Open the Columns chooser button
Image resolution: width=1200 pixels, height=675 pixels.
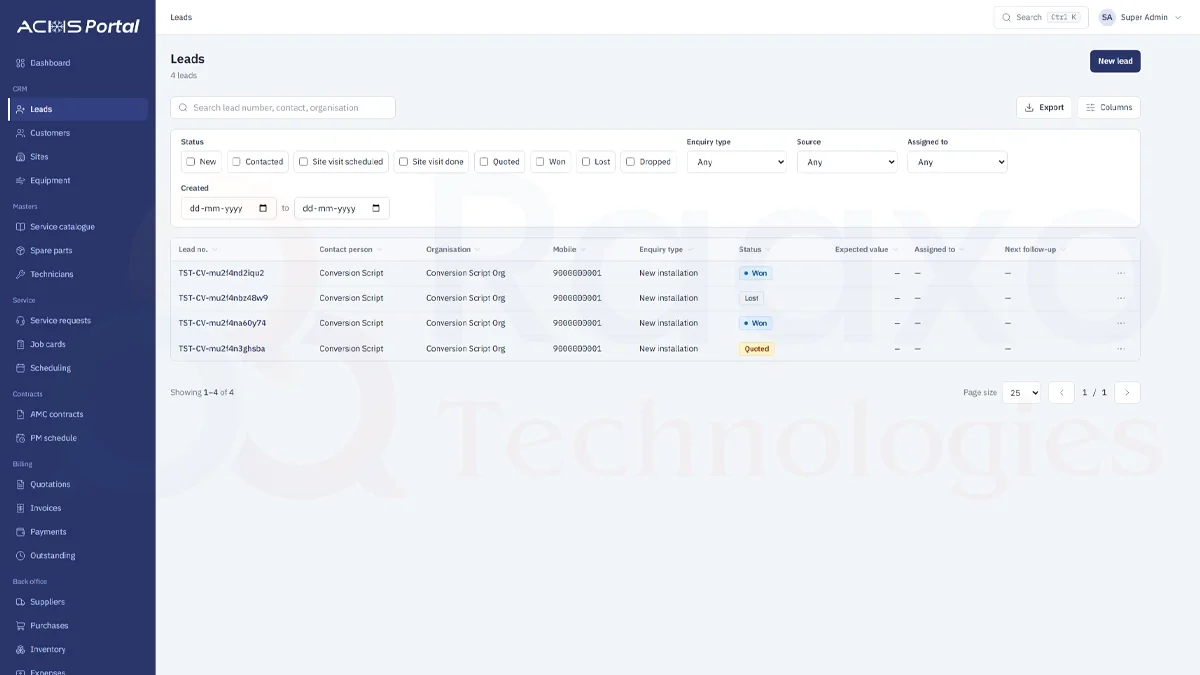pos(1109,108)
